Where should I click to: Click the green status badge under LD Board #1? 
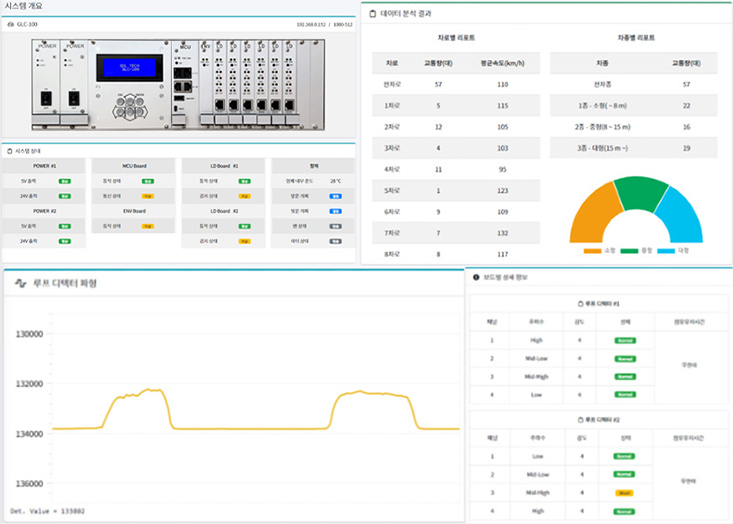coord(244,181)
